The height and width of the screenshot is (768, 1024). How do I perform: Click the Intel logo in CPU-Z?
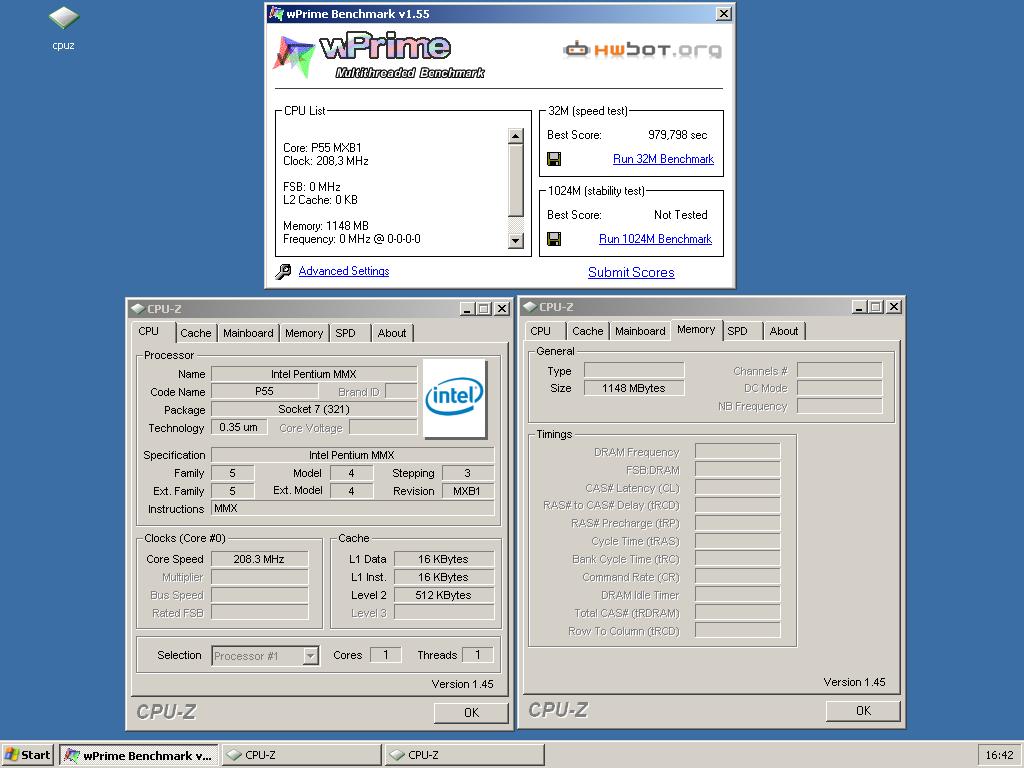455,398
